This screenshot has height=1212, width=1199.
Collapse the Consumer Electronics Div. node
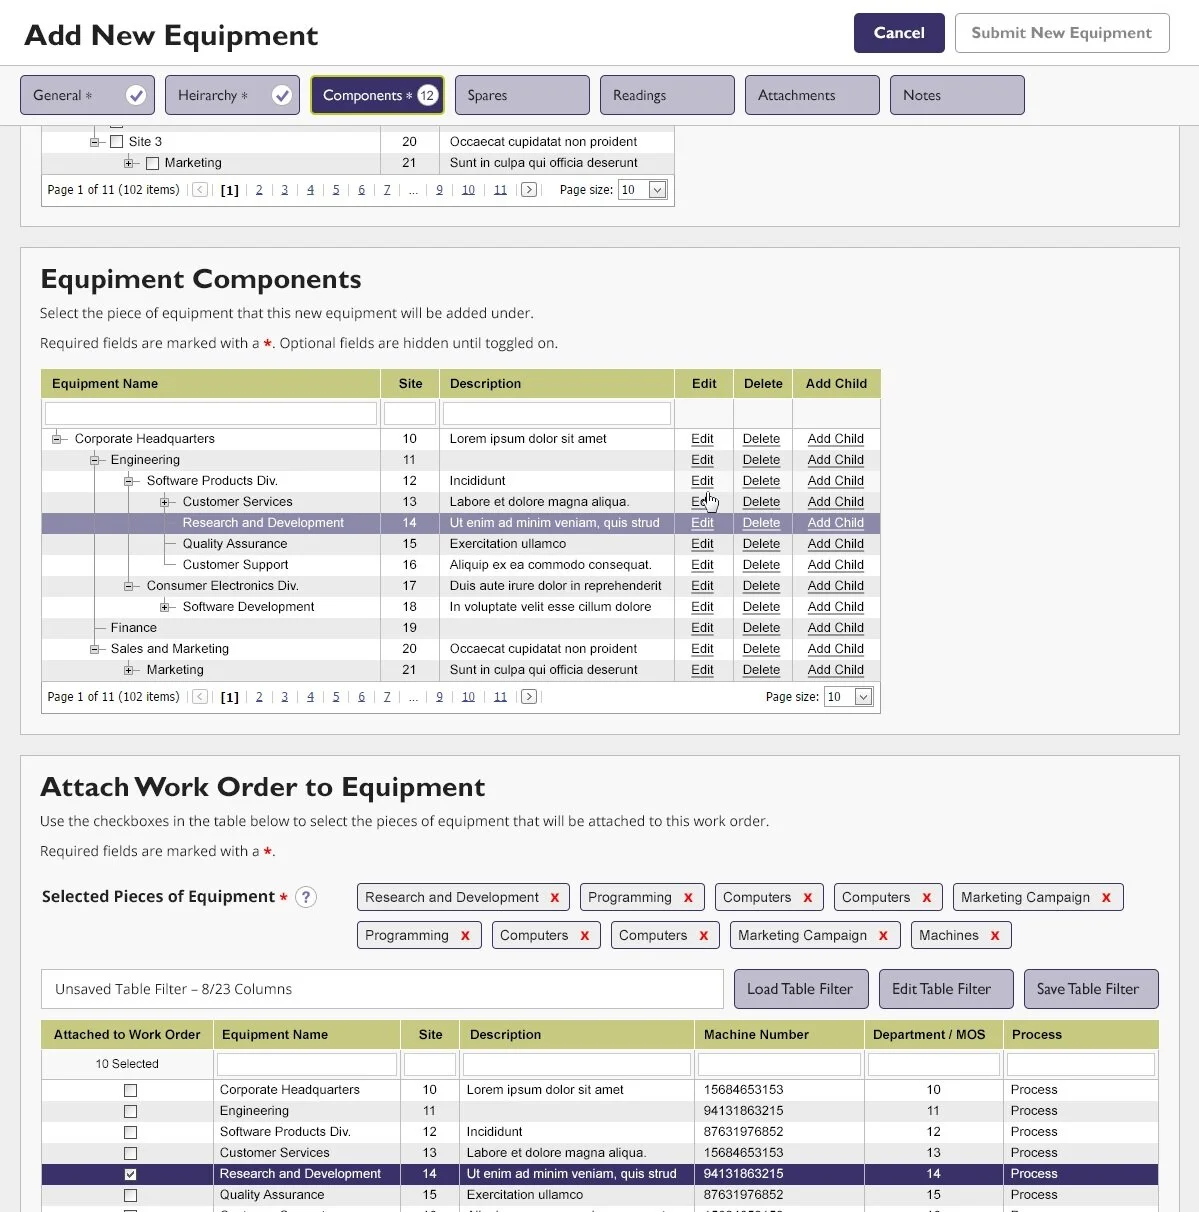click(129, 586)
